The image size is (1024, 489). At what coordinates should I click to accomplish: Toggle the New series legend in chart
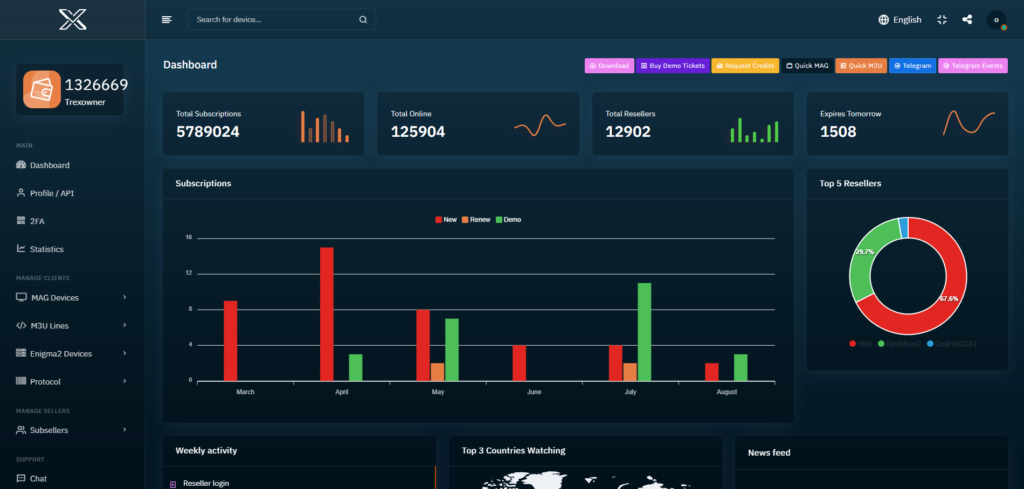point(446,219)
